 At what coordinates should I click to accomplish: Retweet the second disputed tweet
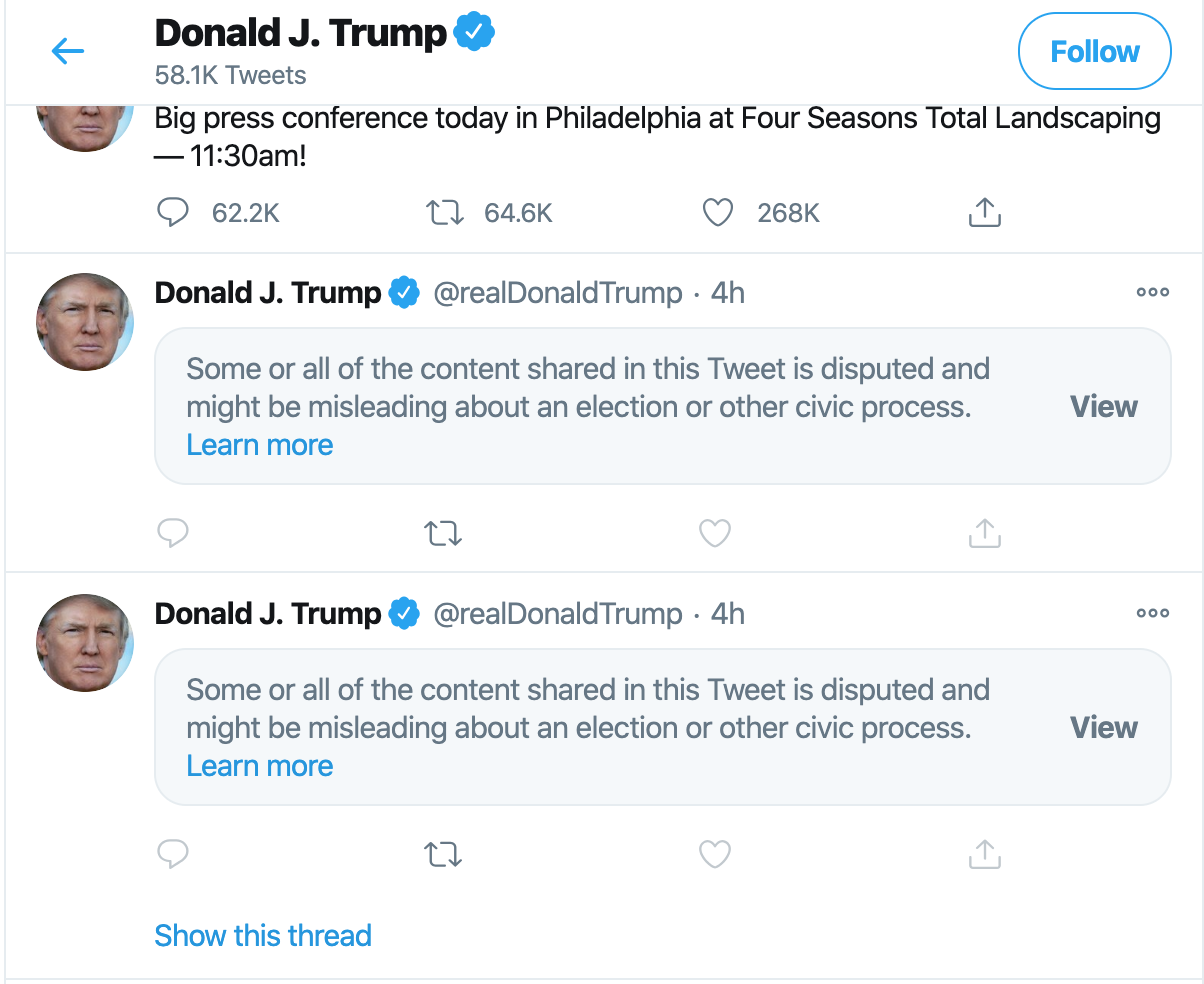pyautogui.click(x=443, y=854)
